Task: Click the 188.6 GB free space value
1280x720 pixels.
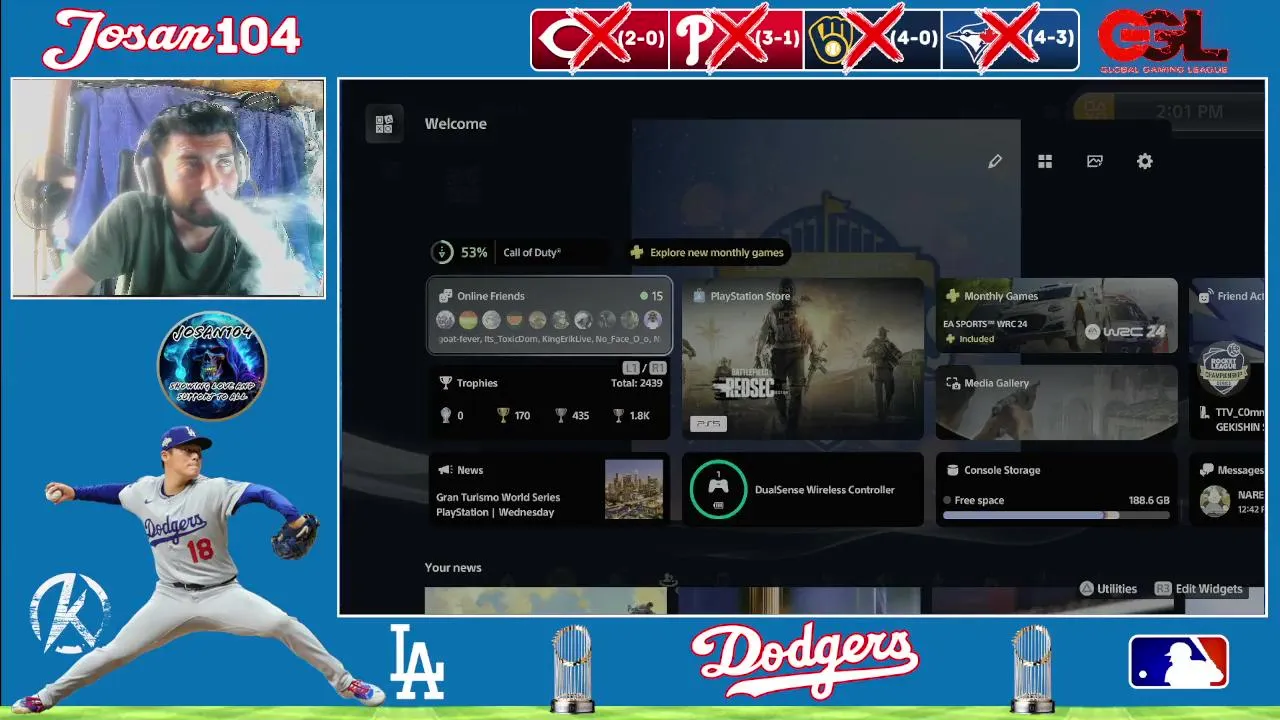Action: tap(1149, 500)
